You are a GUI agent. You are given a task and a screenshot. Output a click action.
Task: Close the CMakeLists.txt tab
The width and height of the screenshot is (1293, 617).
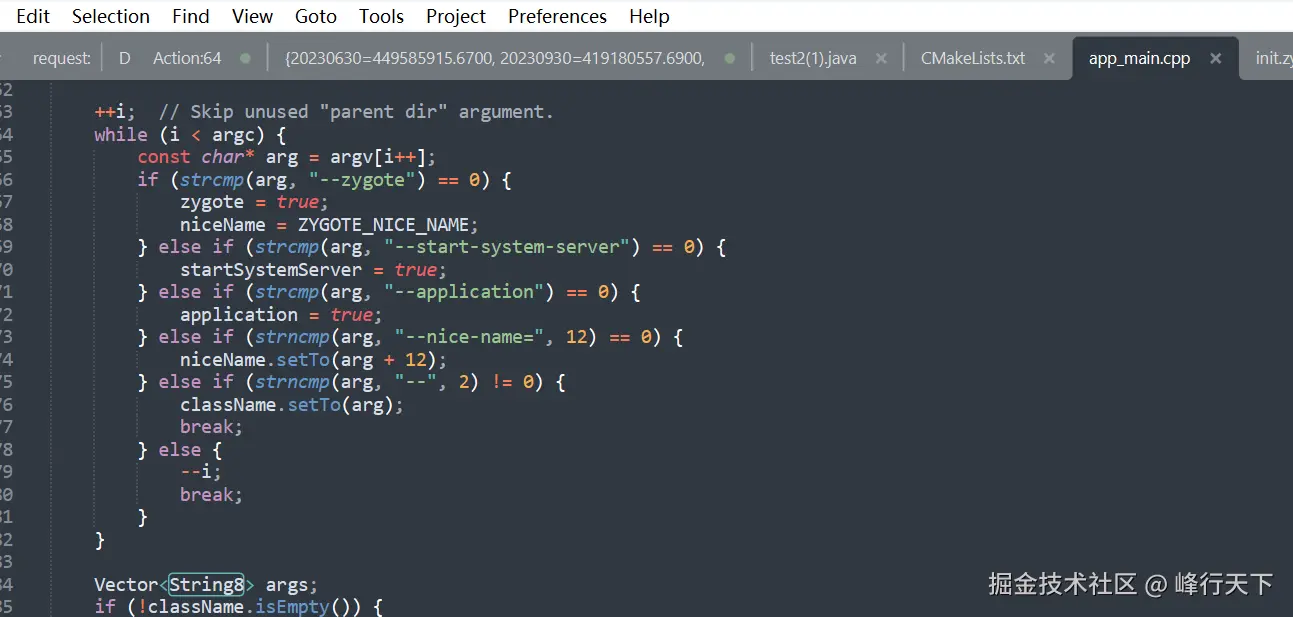point(1049,58)
